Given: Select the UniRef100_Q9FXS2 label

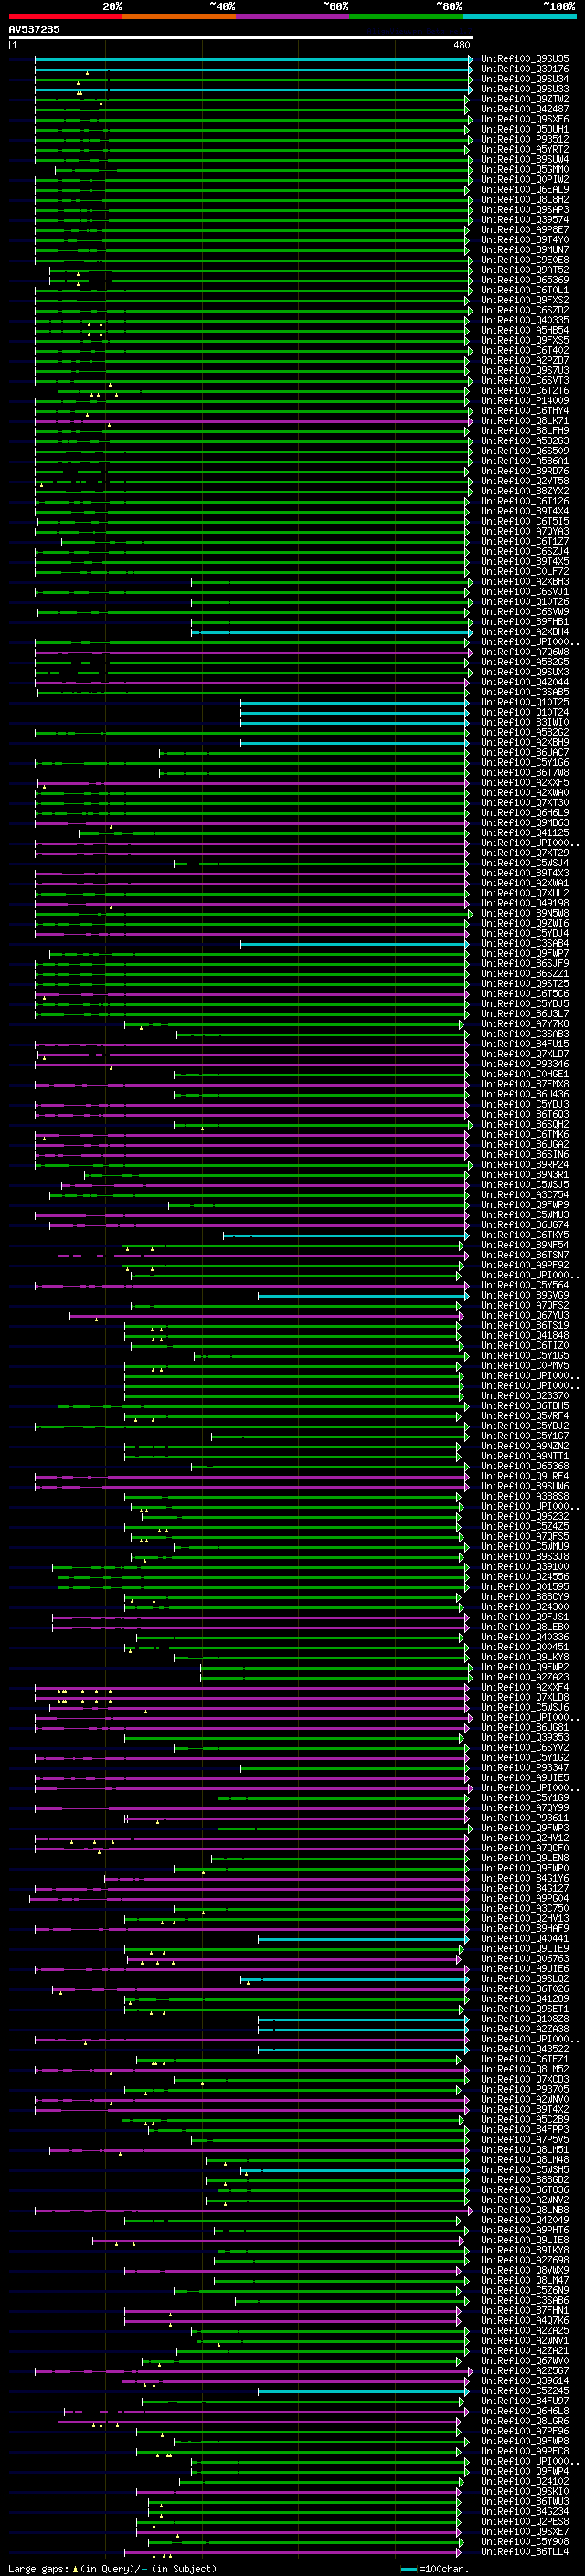Looking at the screenshot, I should (x=525, y=300).
